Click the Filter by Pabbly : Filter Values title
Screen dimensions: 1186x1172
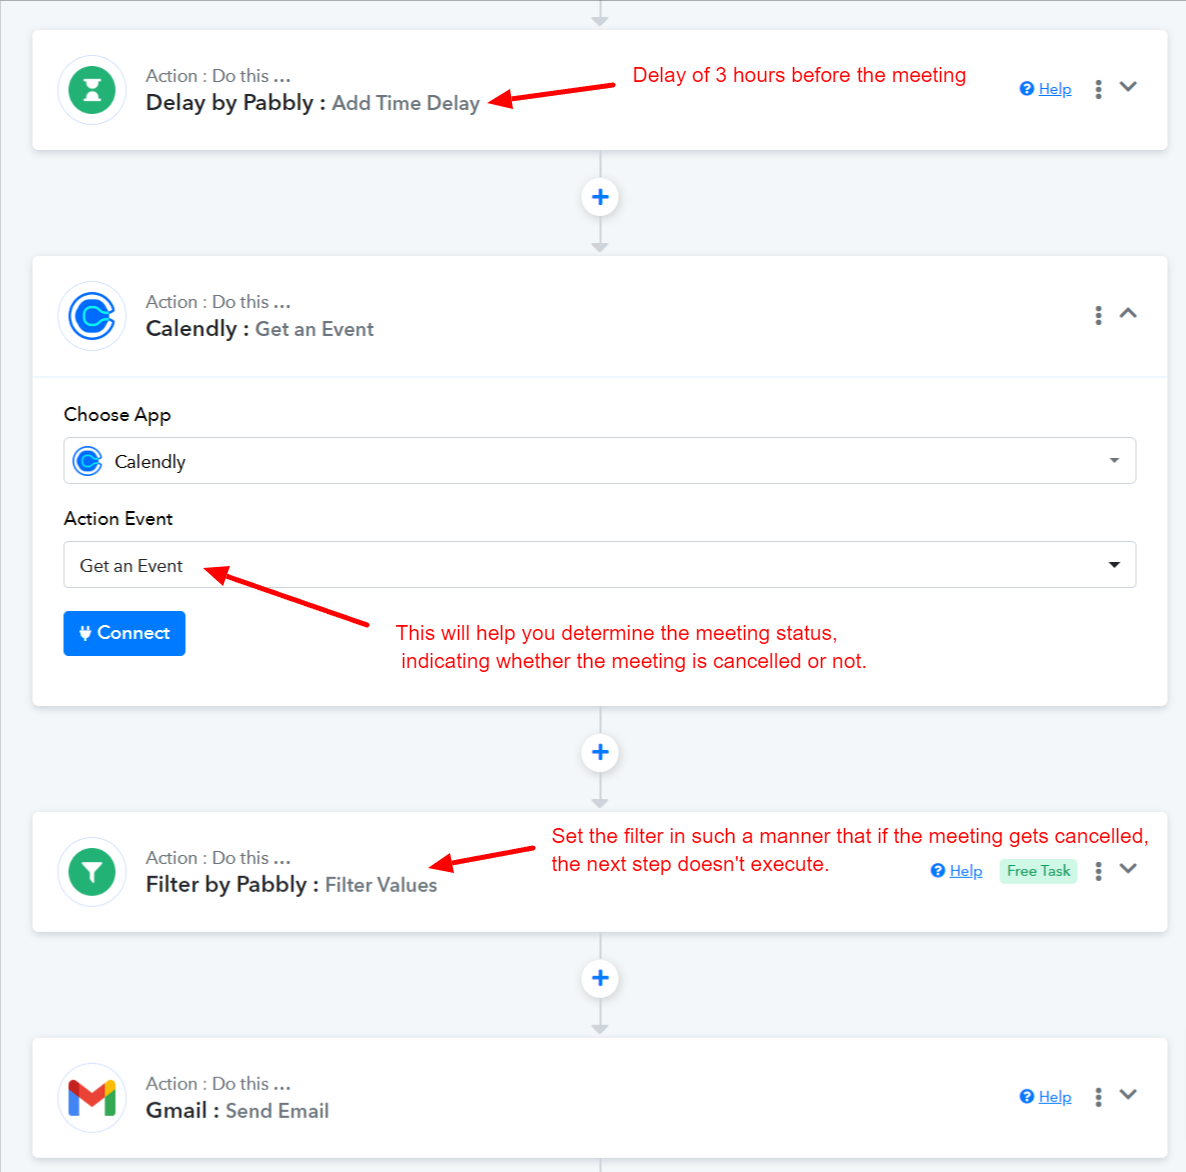tap(291, 884)
